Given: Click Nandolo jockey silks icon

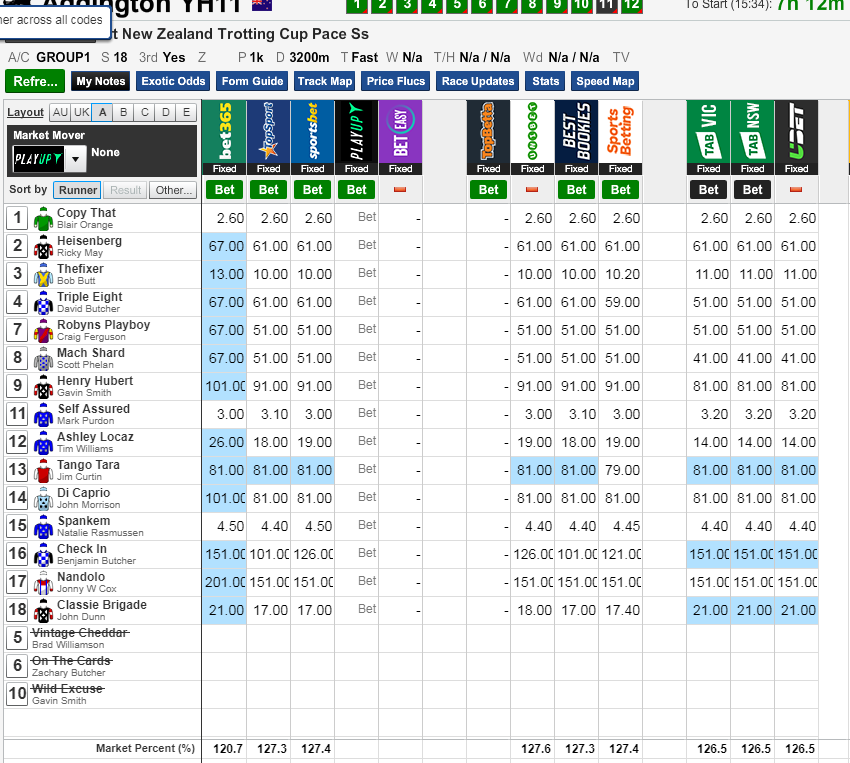Looking at the screenshot, I should [43, 583].
